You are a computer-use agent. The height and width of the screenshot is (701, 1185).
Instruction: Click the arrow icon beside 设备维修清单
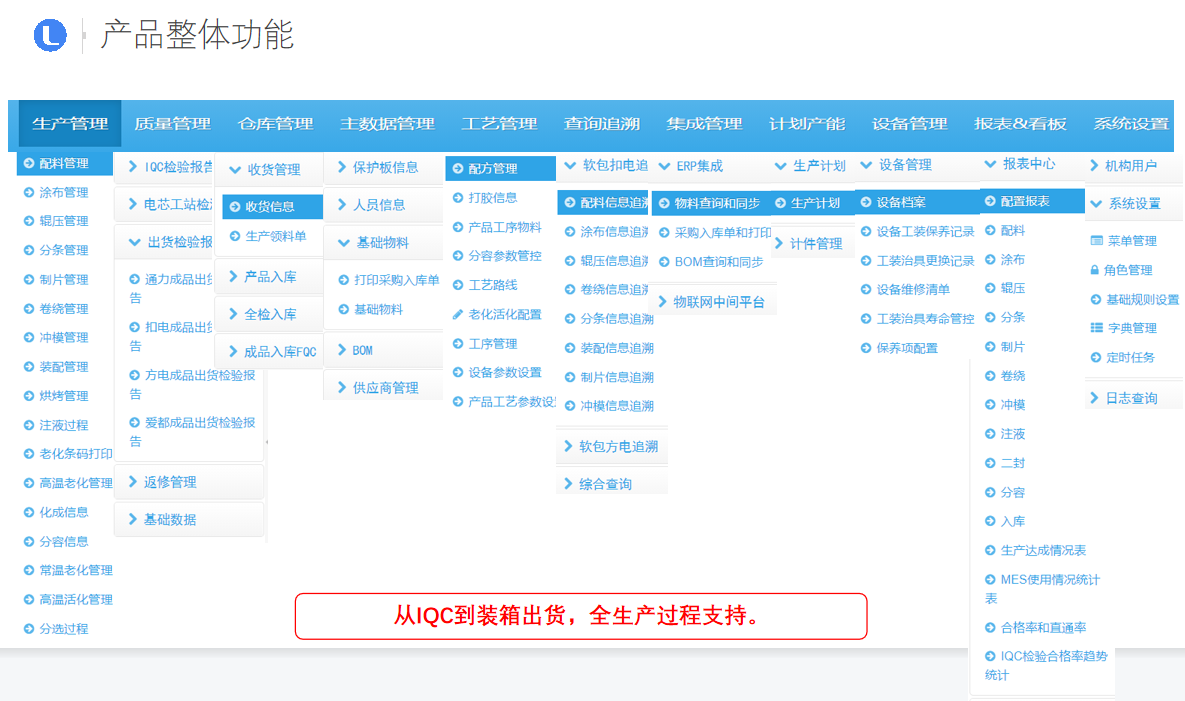[x=866, y=290]
